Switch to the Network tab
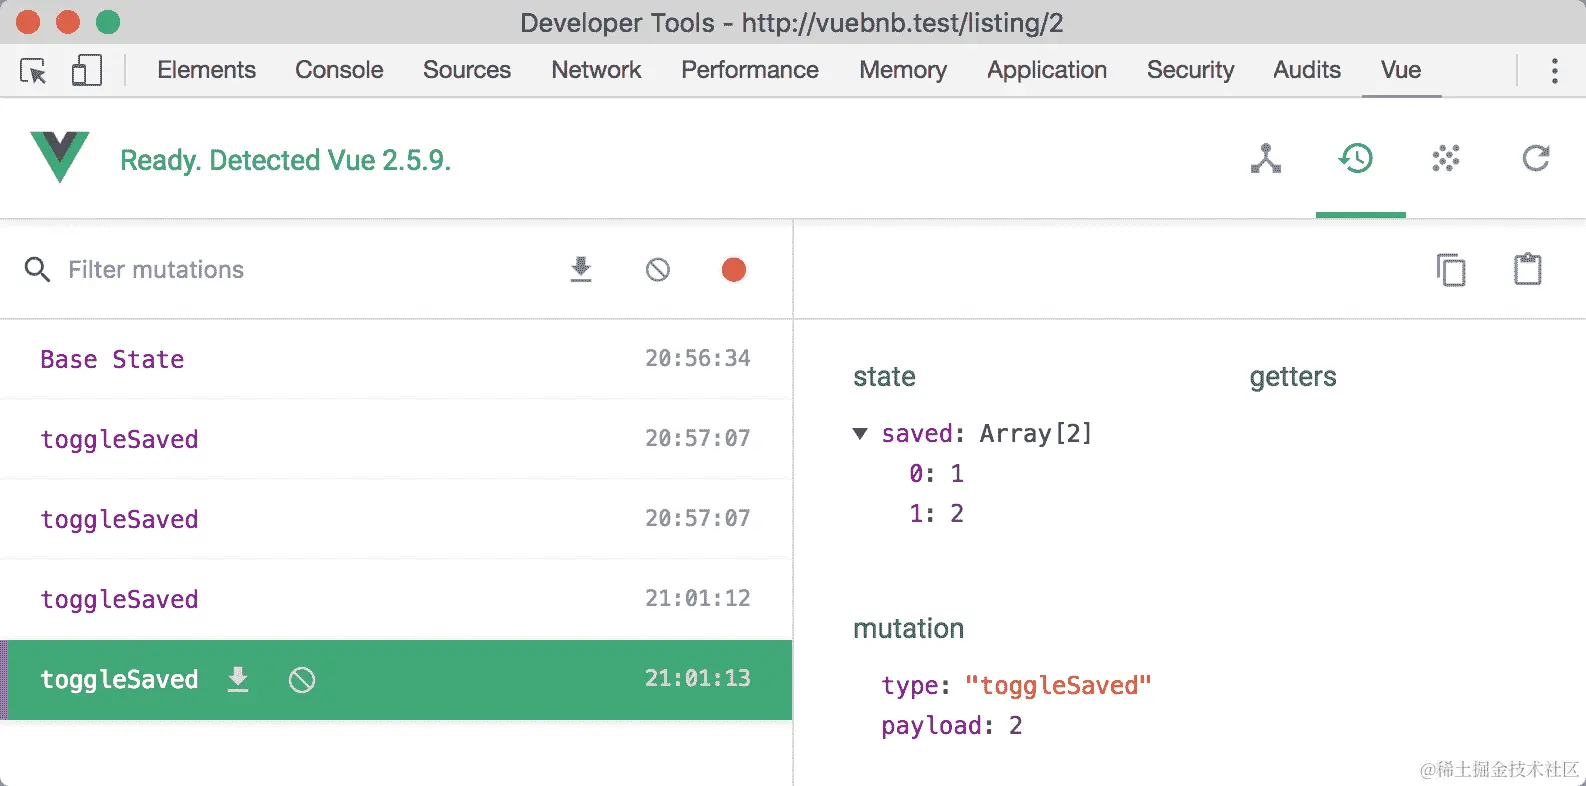1586x786 pixels. [x=596, y=70]
